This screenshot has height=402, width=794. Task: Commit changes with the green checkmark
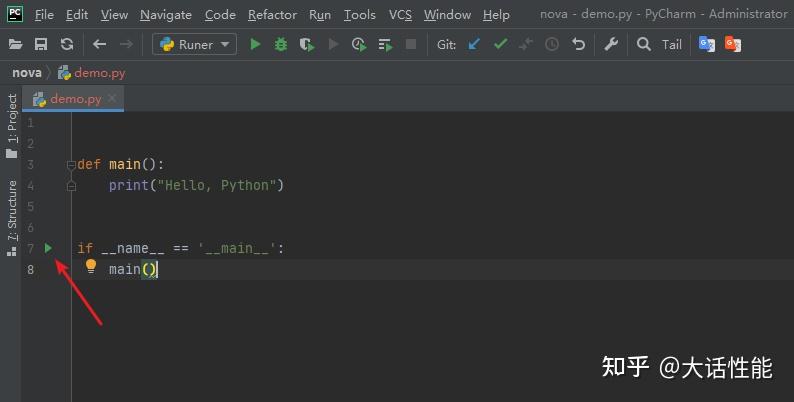point(500,45)
